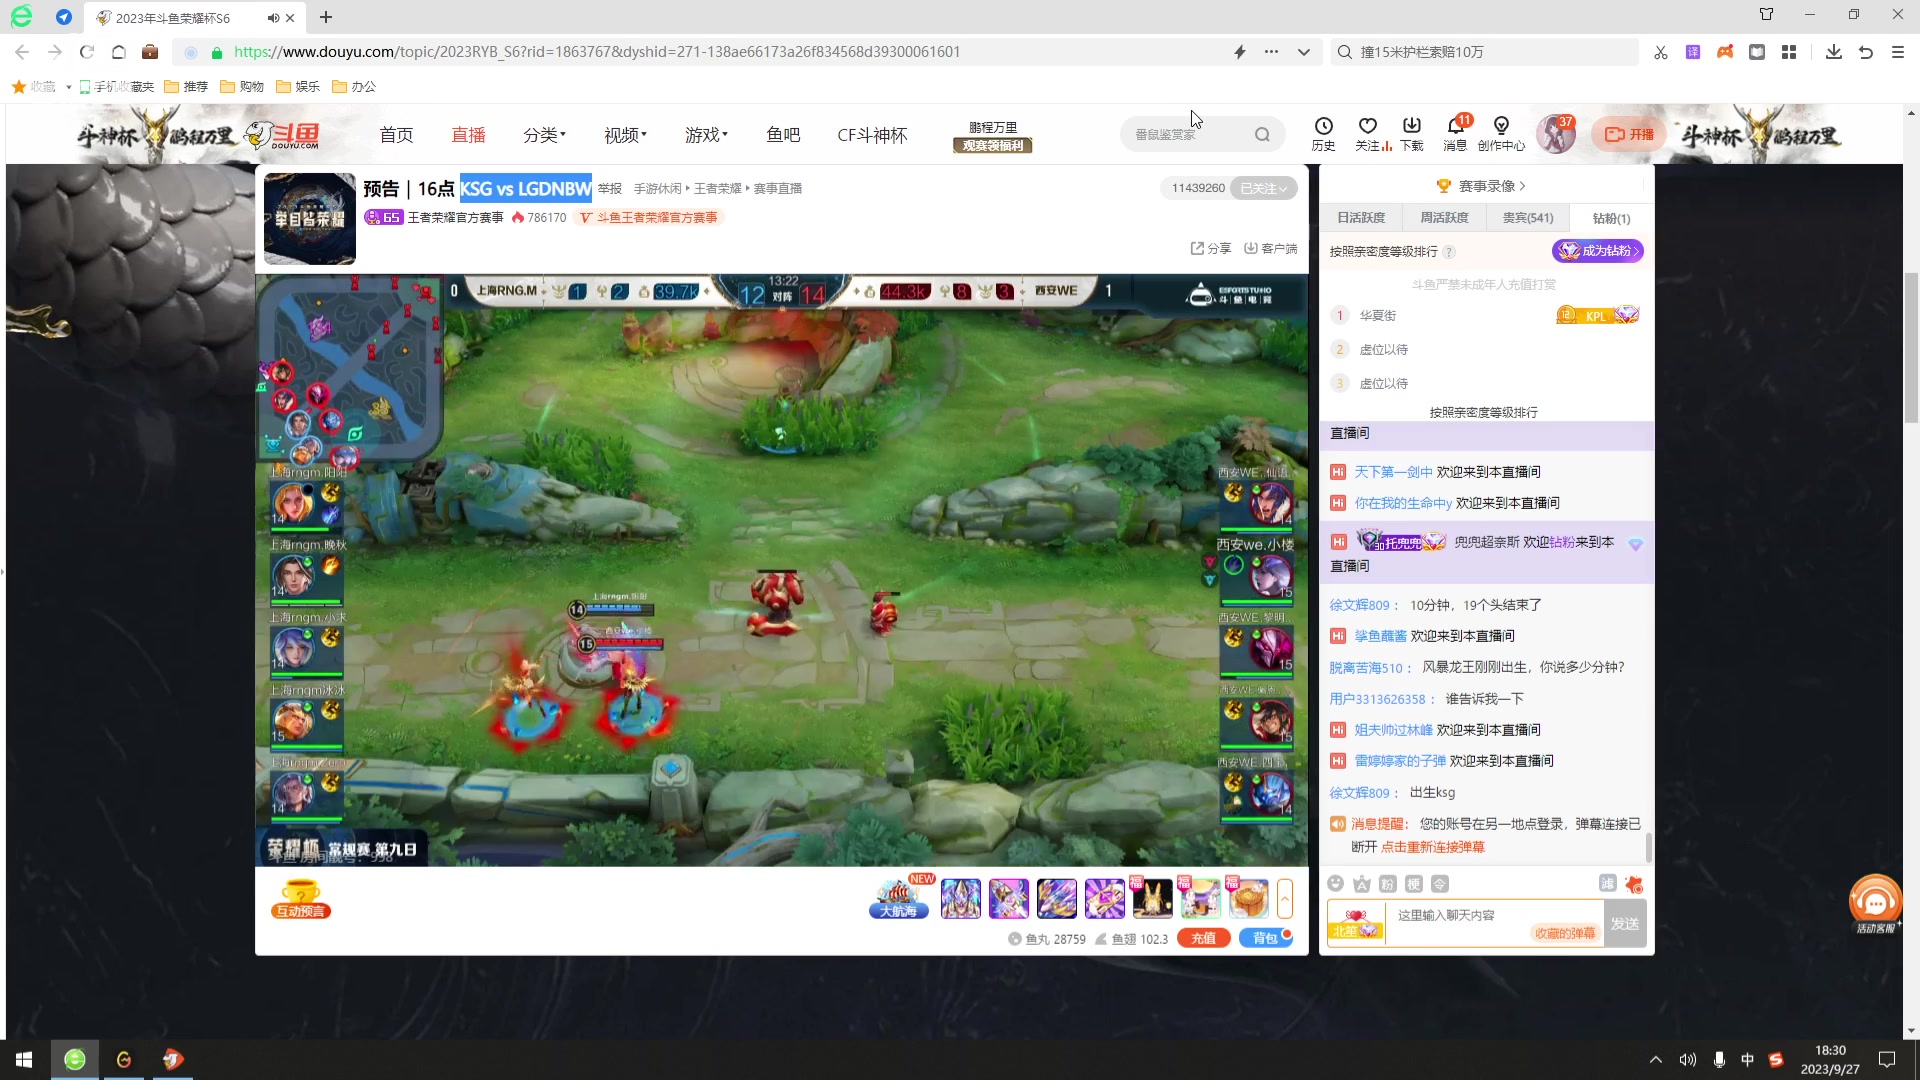Click the 分享 share icon
Image resolution: width=1920 pixels, height=1080 pixels.
(1210, 248)
